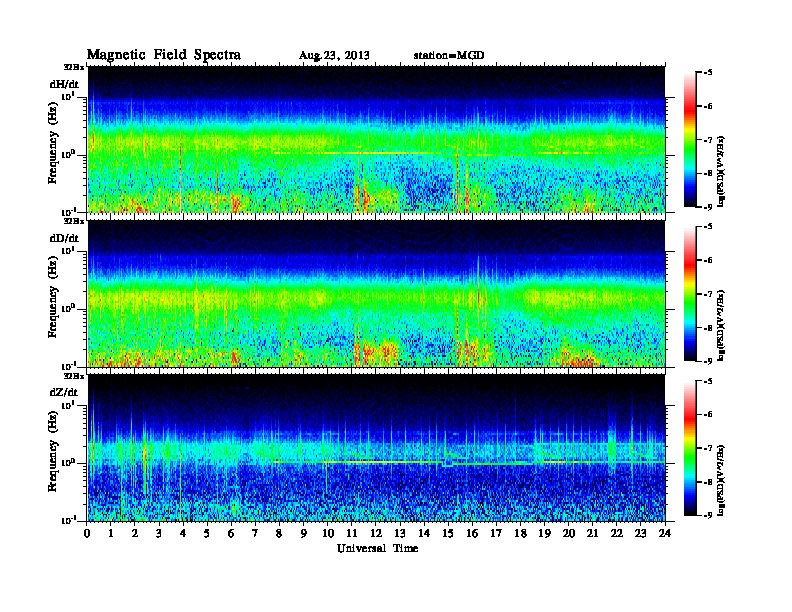
Task: Click the "13" tick on Universal Time axis
Action: pyautogui.click(x=400, y=534)
